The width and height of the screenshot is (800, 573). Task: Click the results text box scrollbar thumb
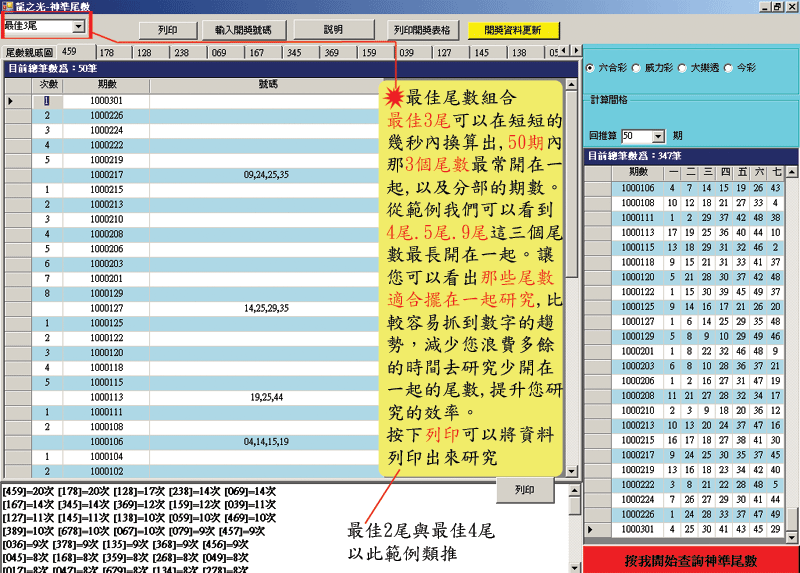[574, 506]
